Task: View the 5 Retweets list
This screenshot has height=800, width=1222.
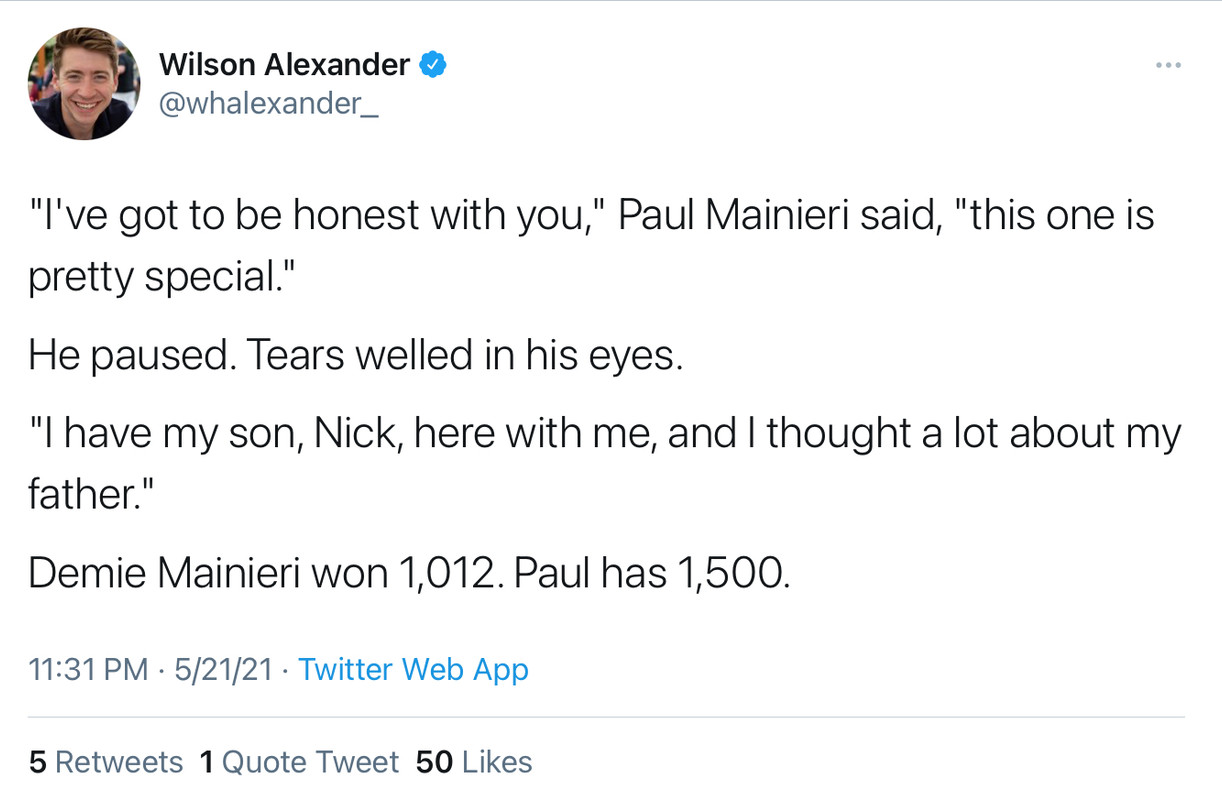Action: tap(106, 762)
